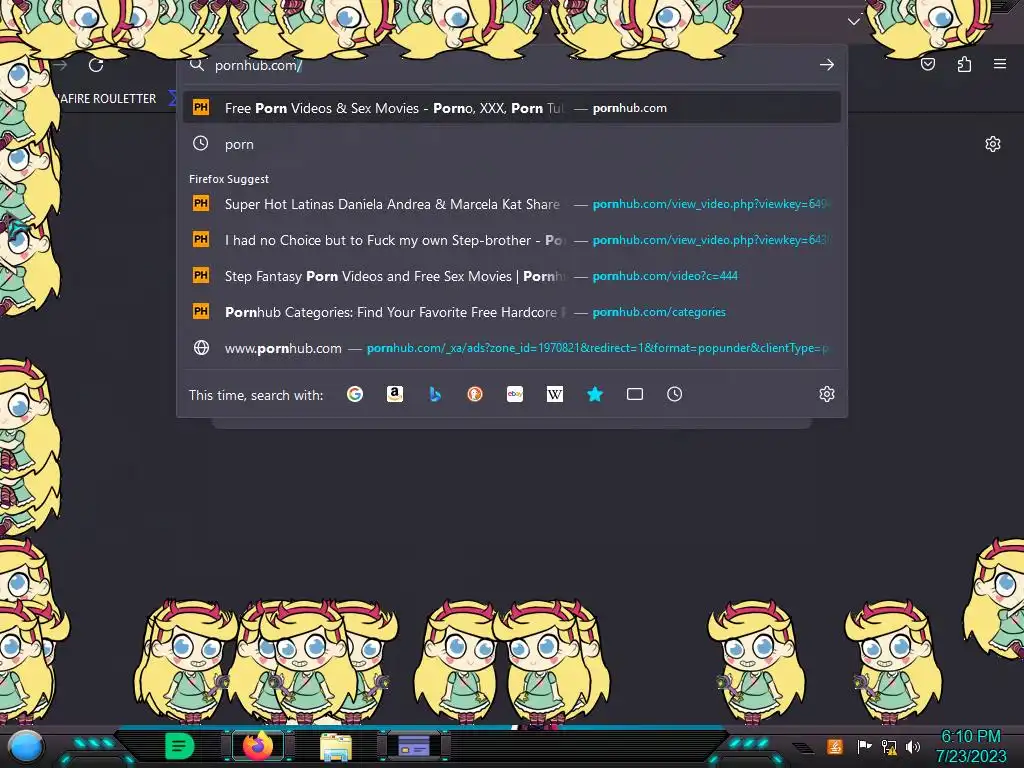Open the Firefox hamburger menu
Image resolution: width=1024 pixels, height=768 pixels.
point(1000,64)
